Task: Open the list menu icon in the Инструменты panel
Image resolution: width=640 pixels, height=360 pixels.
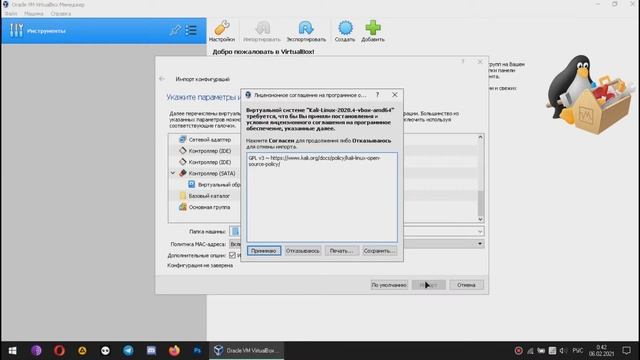Action: (x=191, y=30)
